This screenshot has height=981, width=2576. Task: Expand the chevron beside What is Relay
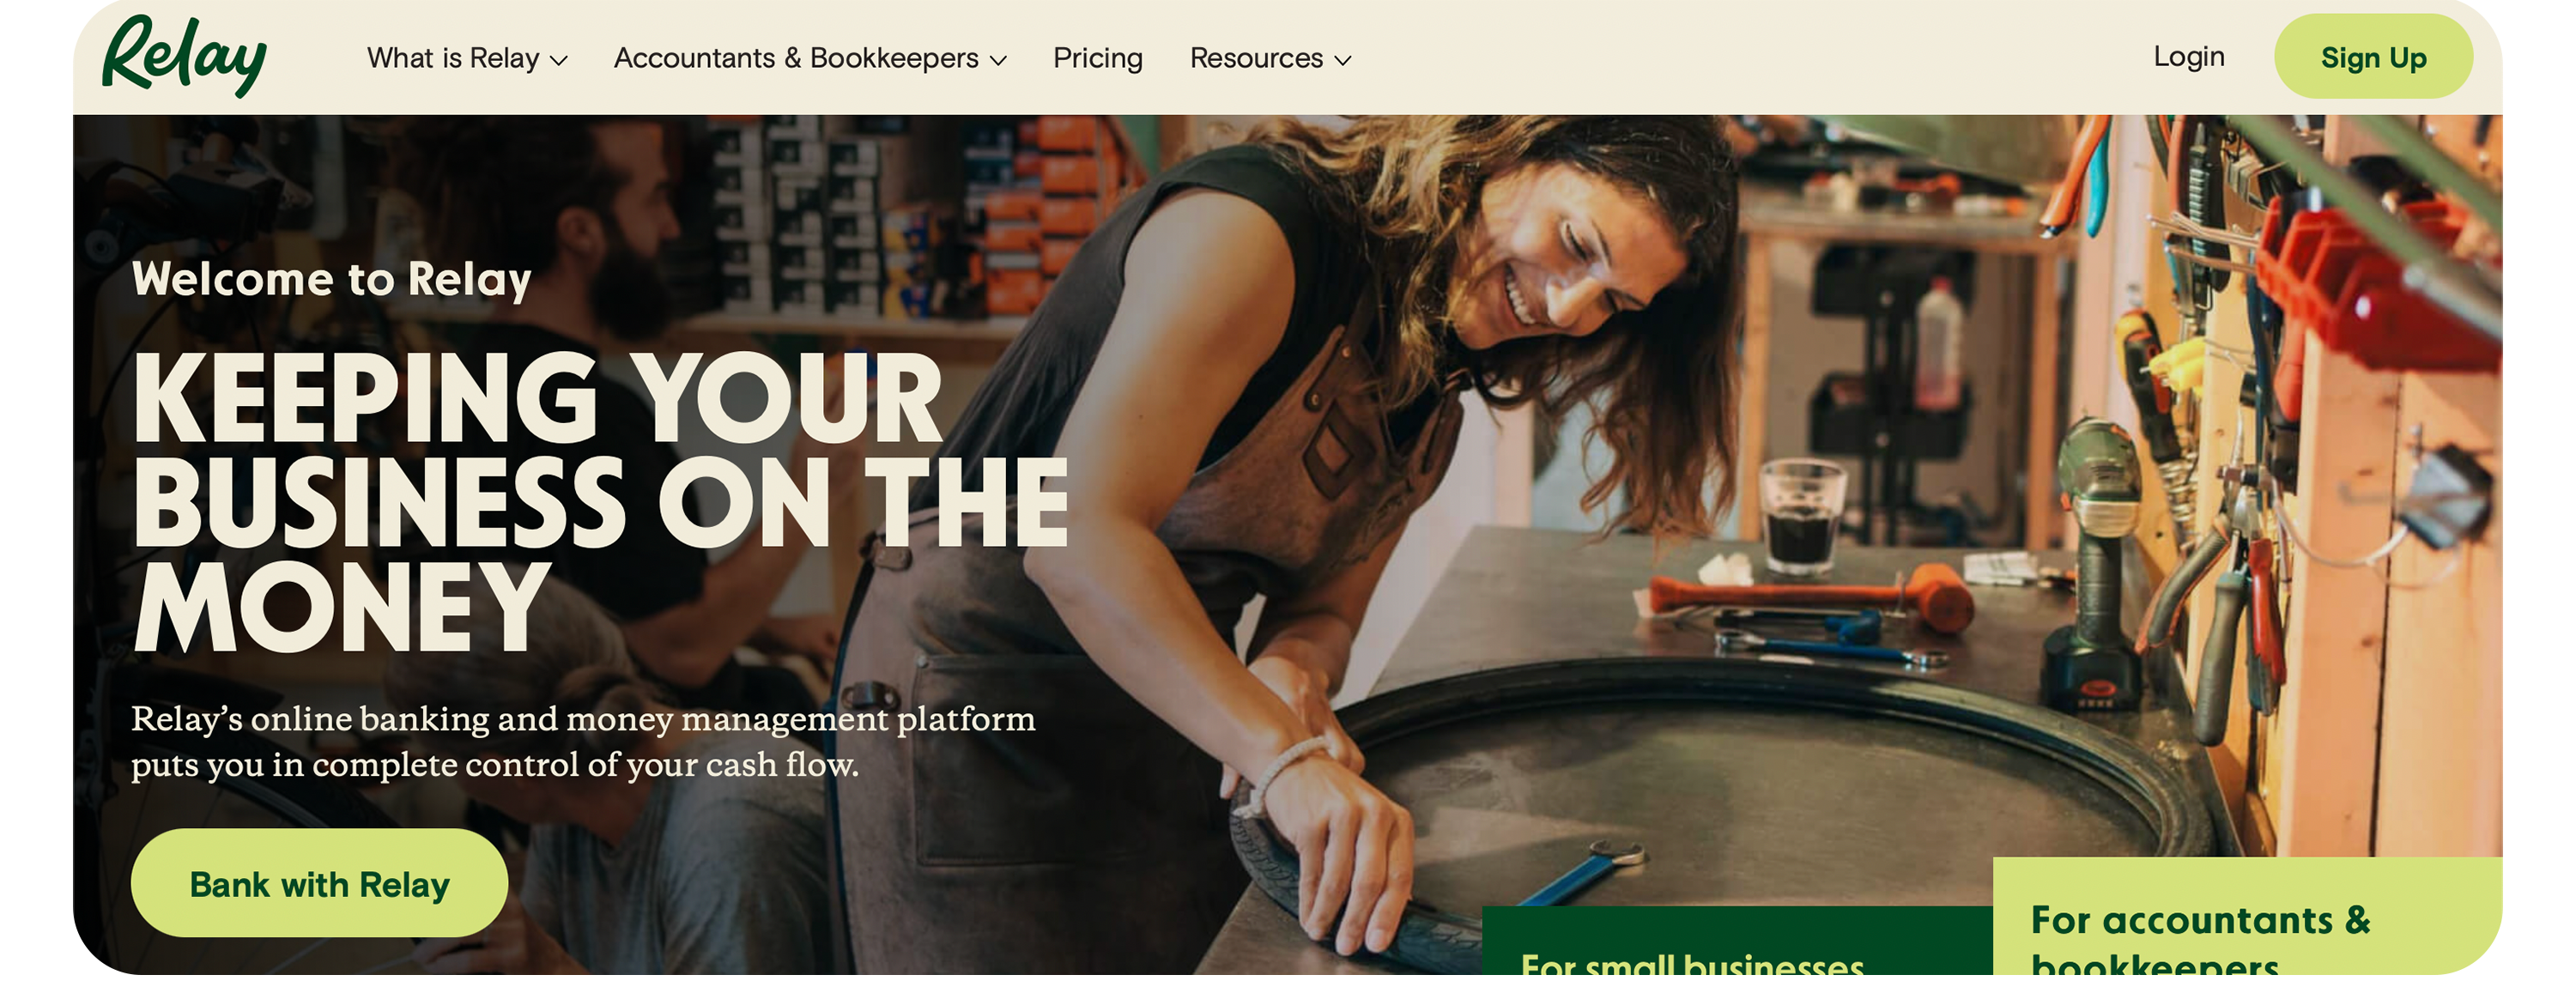point(559,60)
